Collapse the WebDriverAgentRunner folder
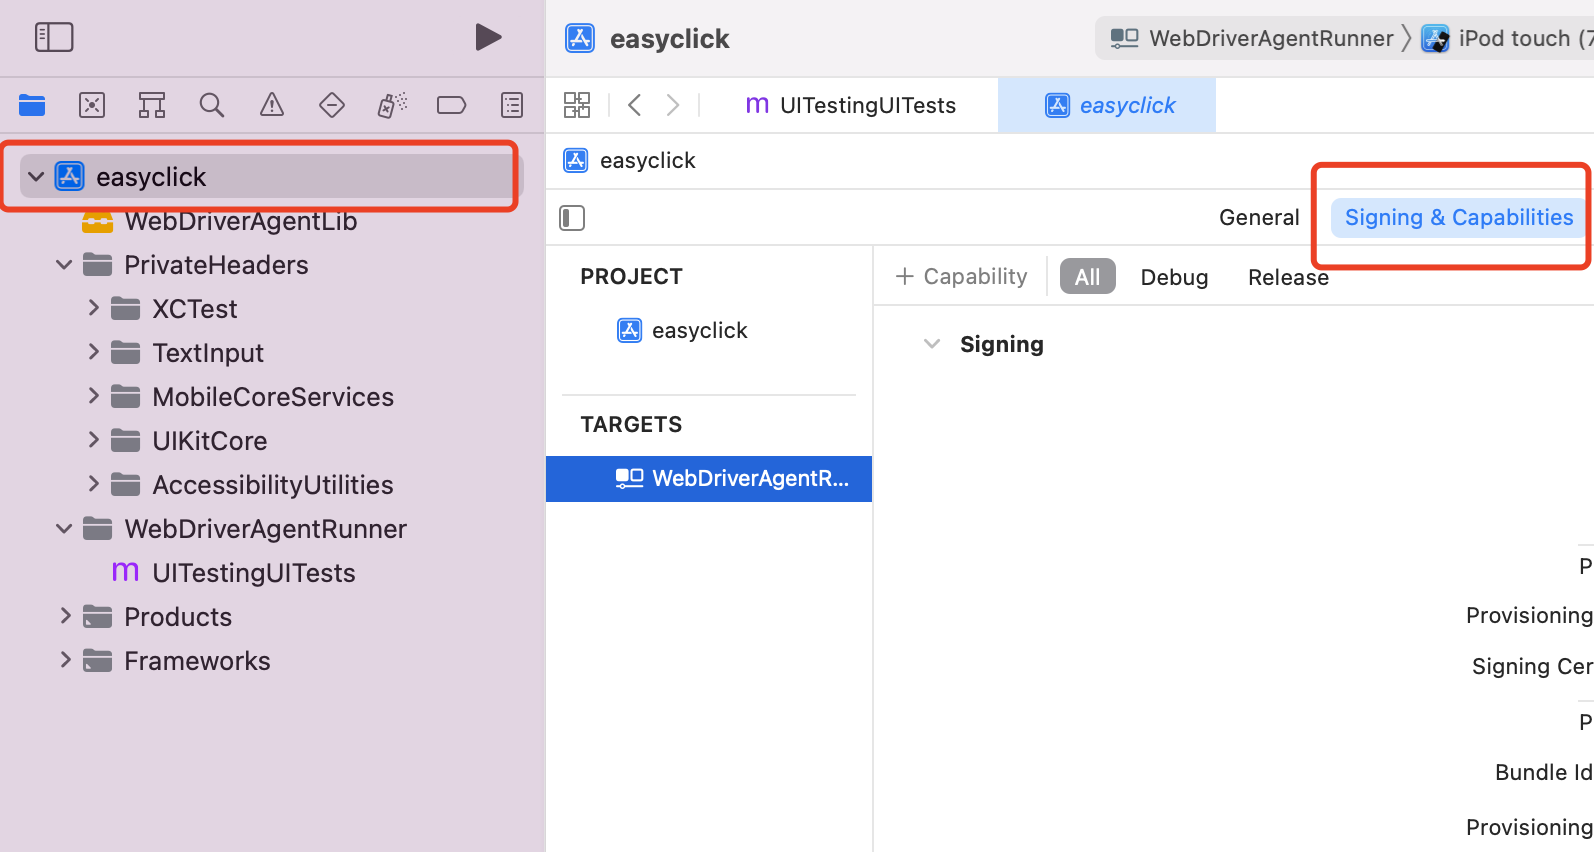This screenshot has height=852, width=1594. (x=64, y=529)
